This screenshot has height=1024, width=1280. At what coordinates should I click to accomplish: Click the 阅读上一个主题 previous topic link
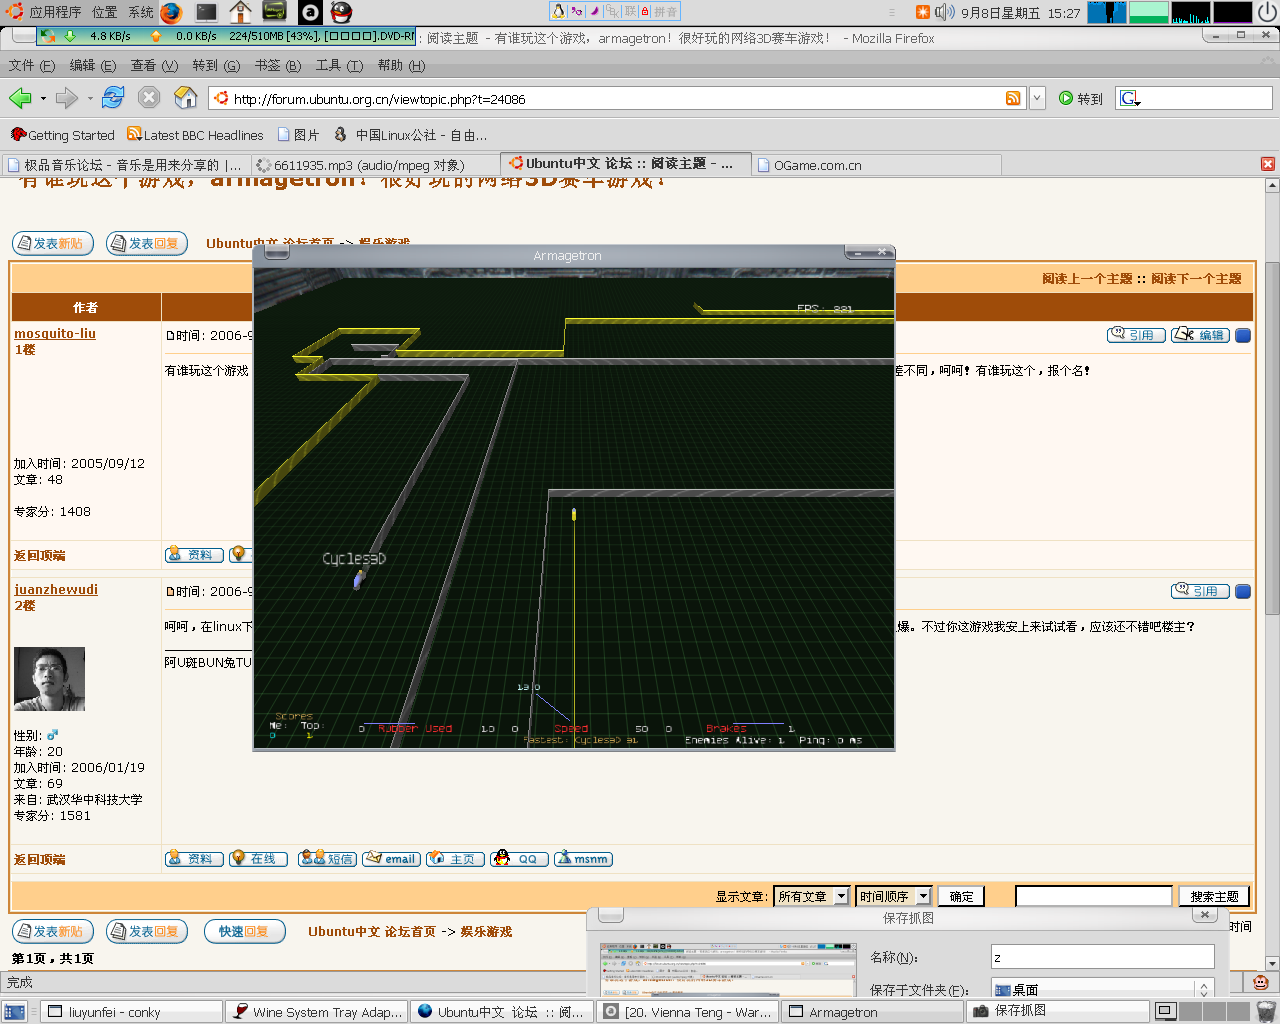pos(1087,279)
